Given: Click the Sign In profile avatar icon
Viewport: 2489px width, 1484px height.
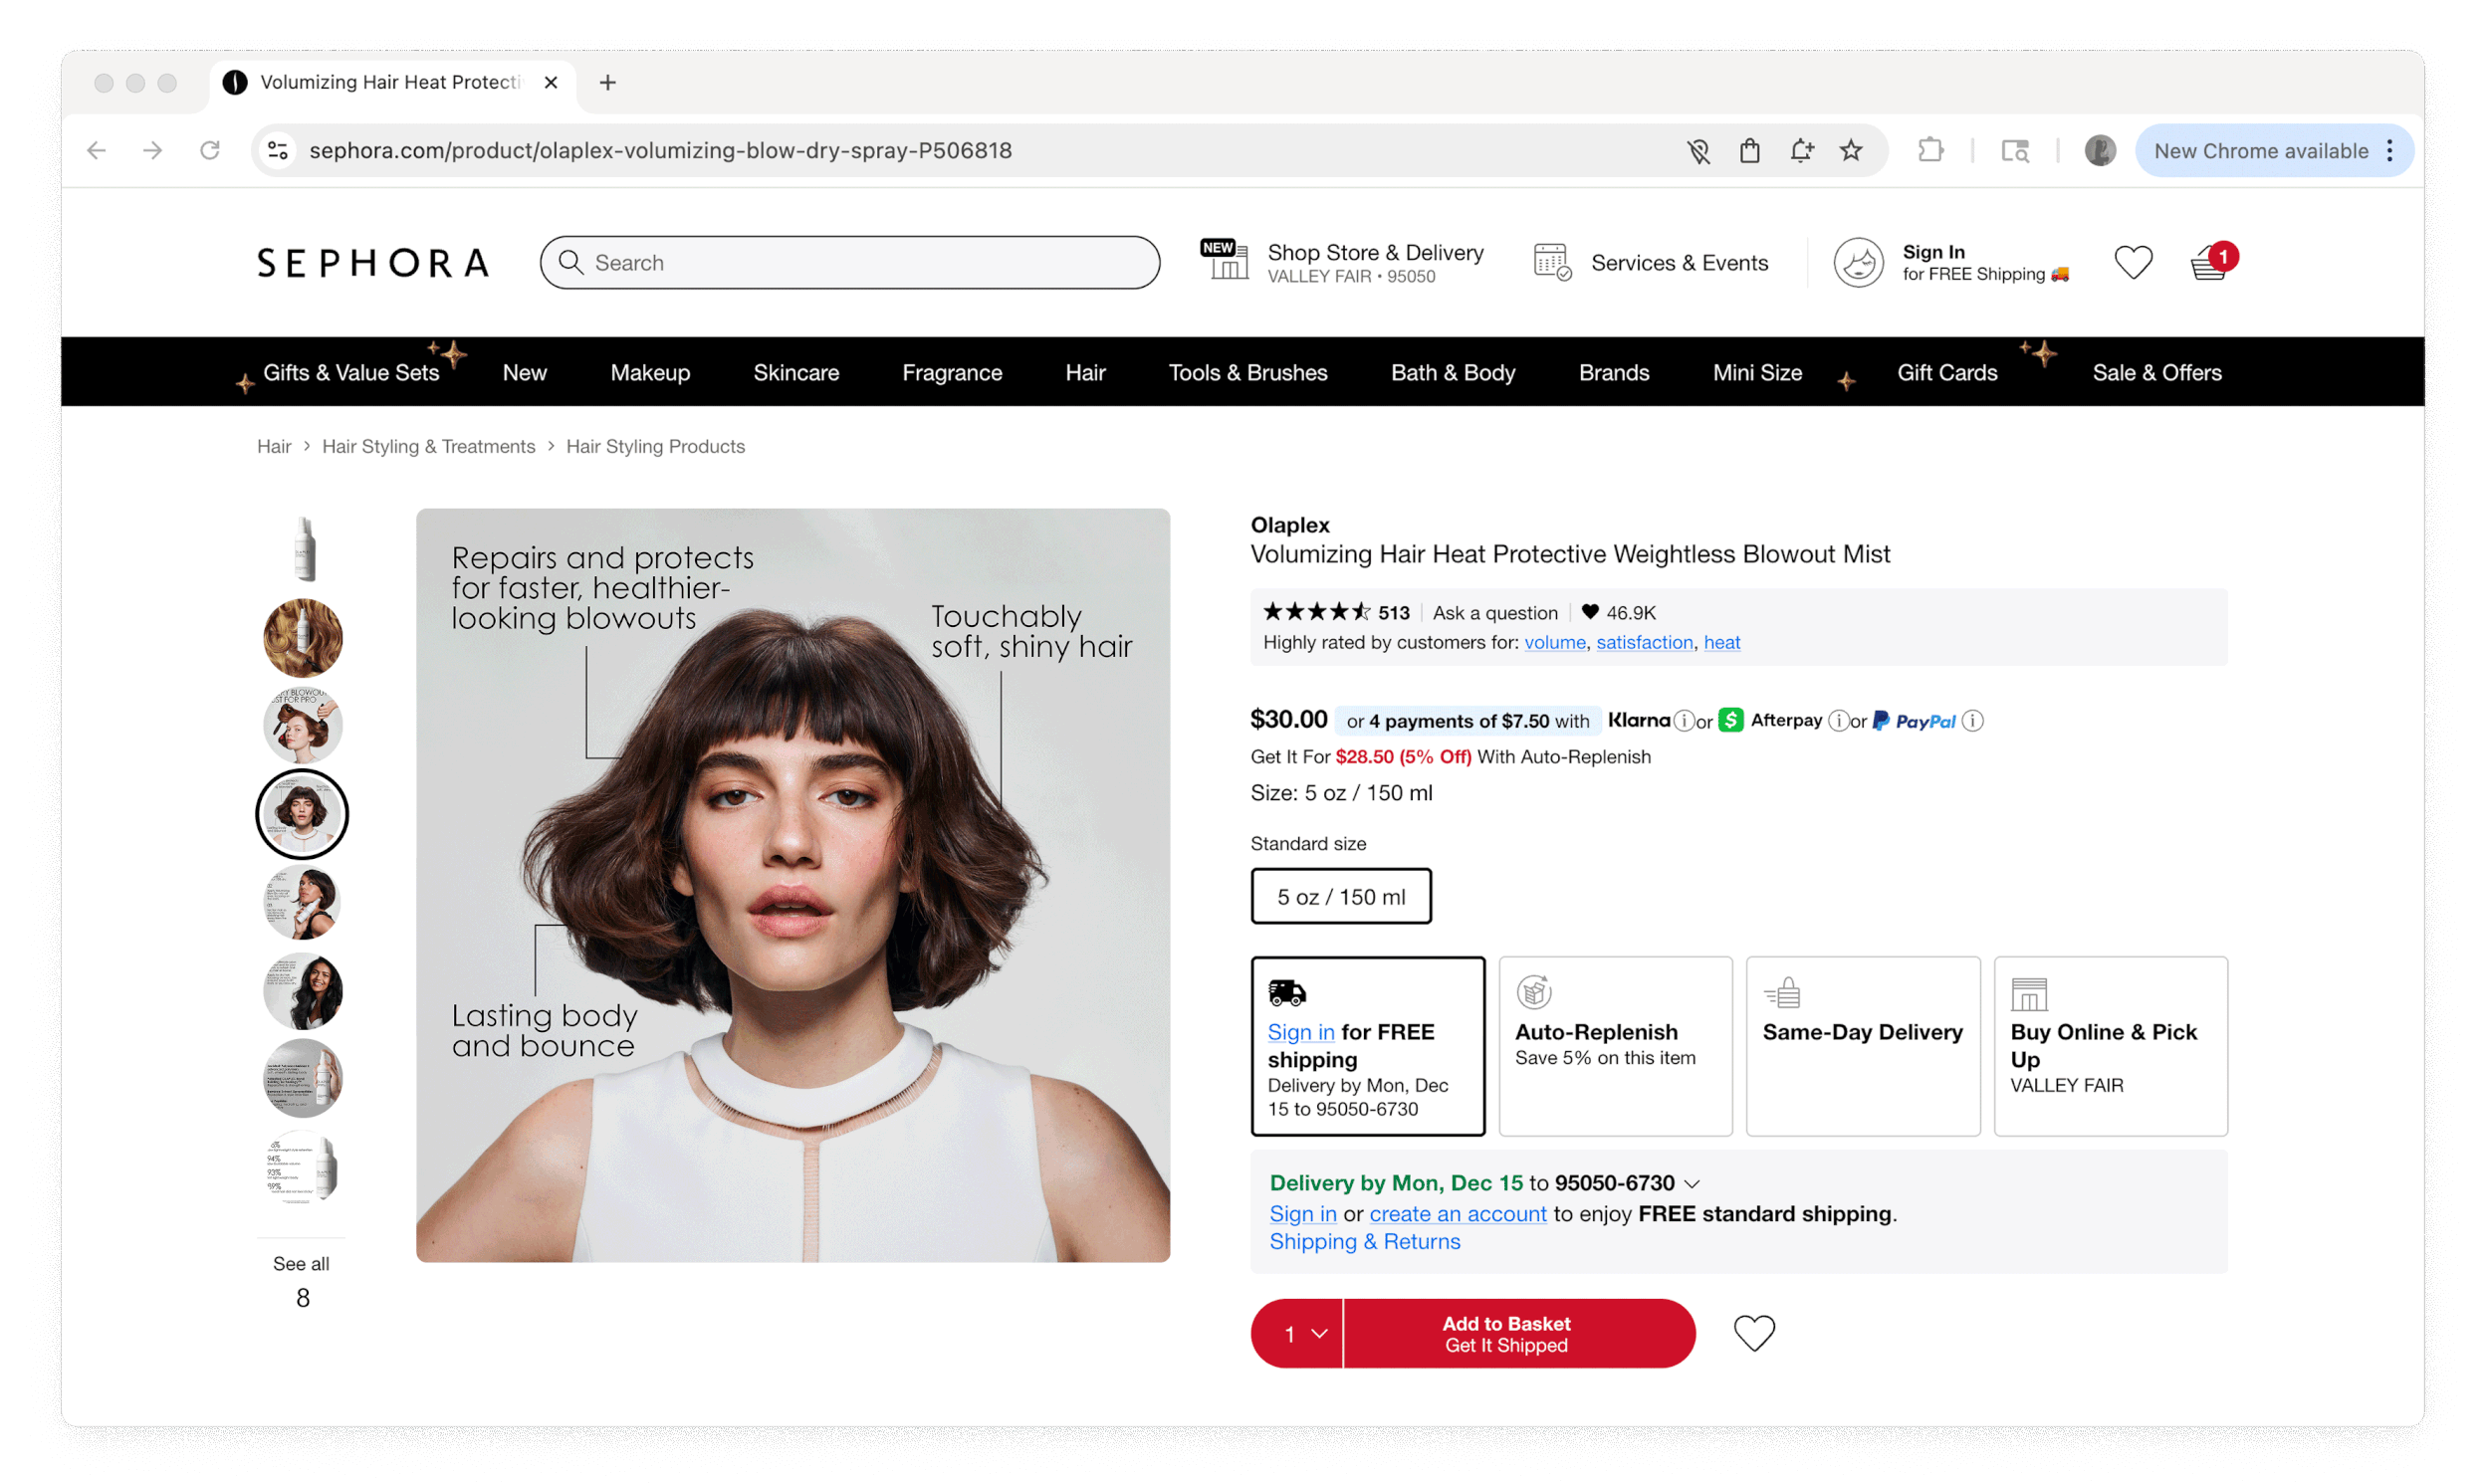Looking at the screenshot, I should 1858,263.
